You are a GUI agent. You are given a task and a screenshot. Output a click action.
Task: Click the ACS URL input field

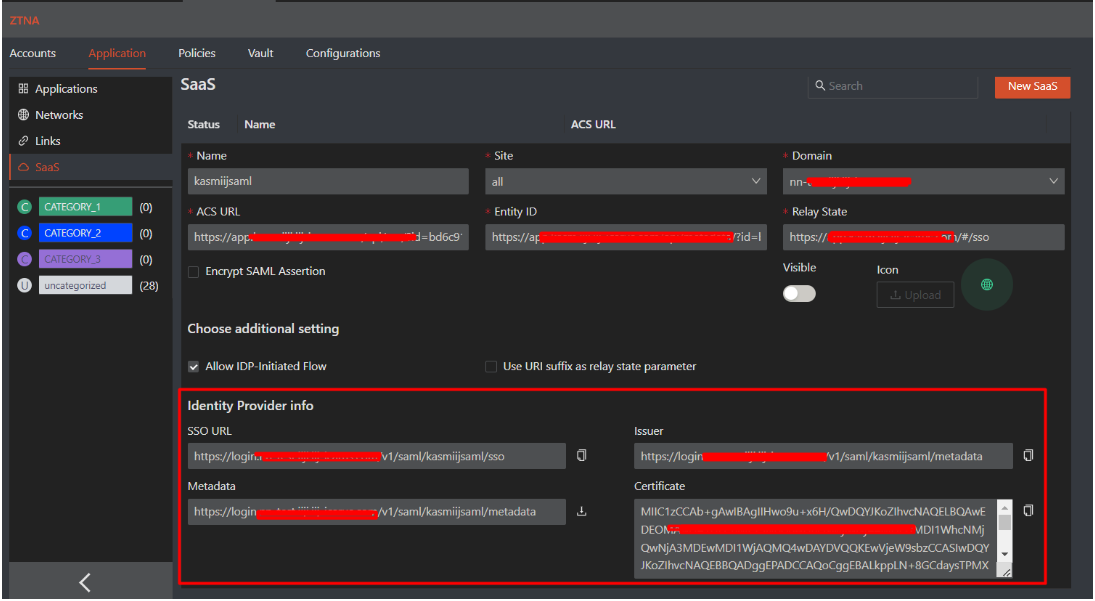coord(328,237)
